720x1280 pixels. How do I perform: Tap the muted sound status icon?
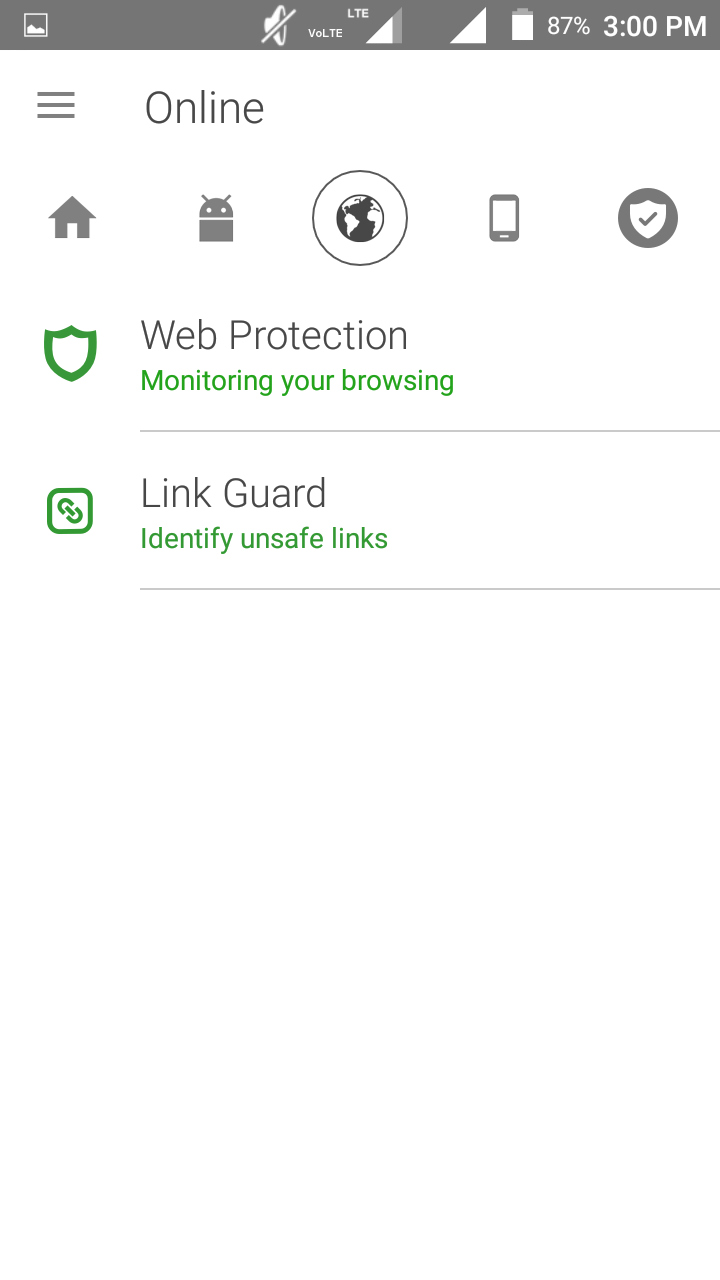point(278,25)
